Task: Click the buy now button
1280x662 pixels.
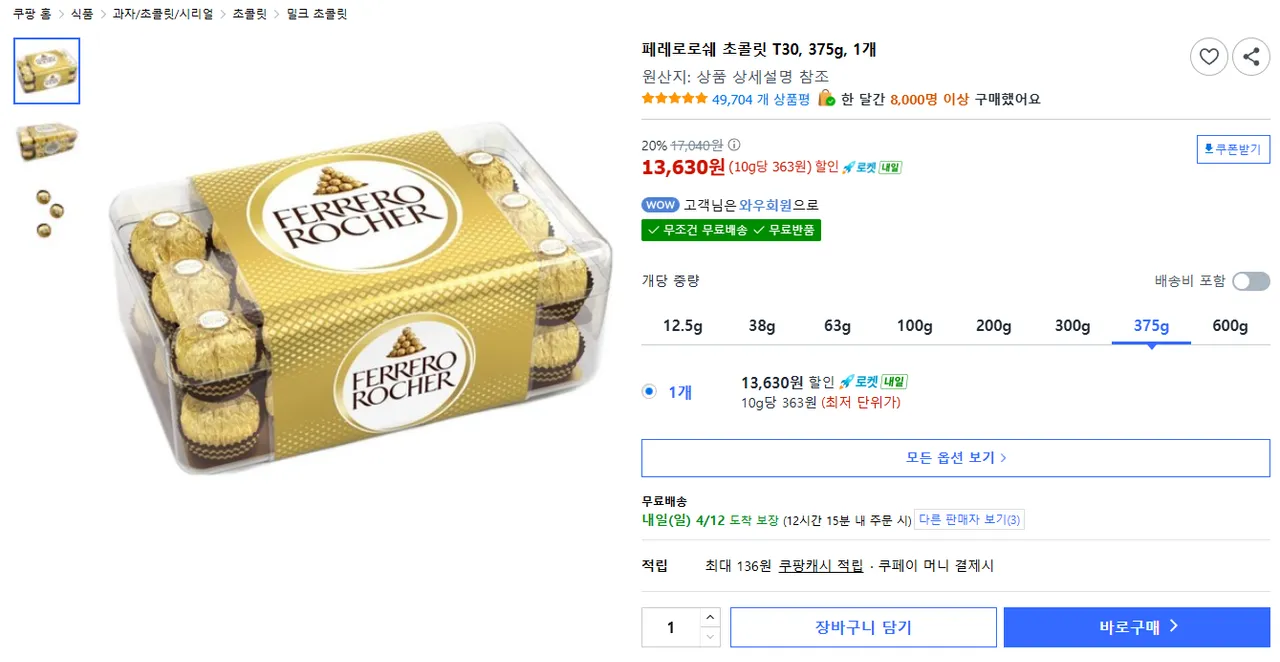Action: click(1137, 627)
